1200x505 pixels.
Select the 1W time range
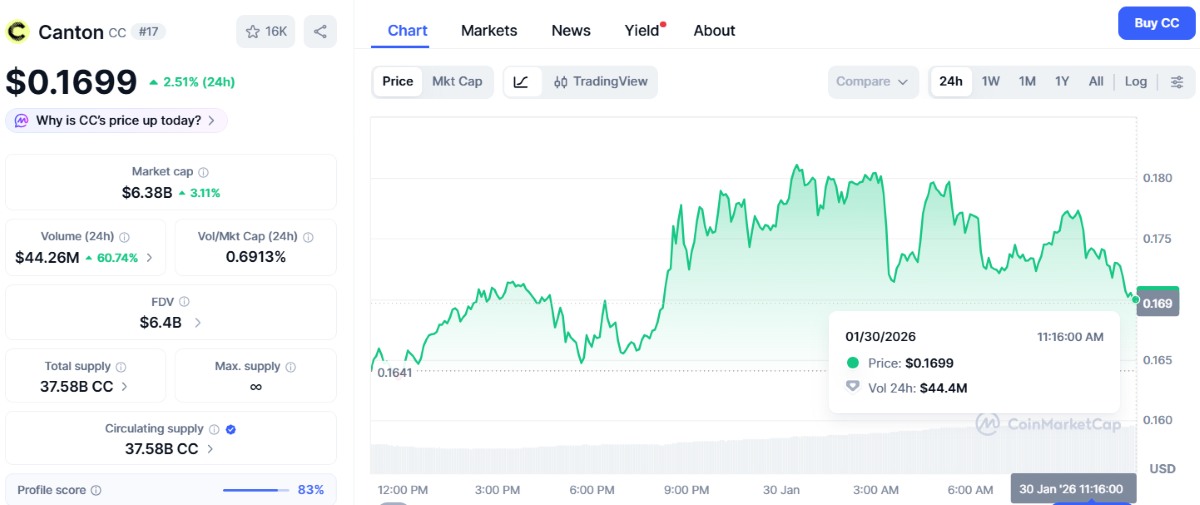click(x=991, y=82)
